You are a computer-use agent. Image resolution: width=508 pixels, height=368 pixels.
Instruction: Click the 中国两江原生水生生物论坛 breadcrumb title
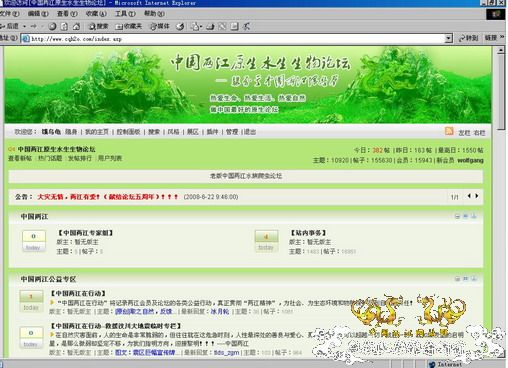coord(56,149)
